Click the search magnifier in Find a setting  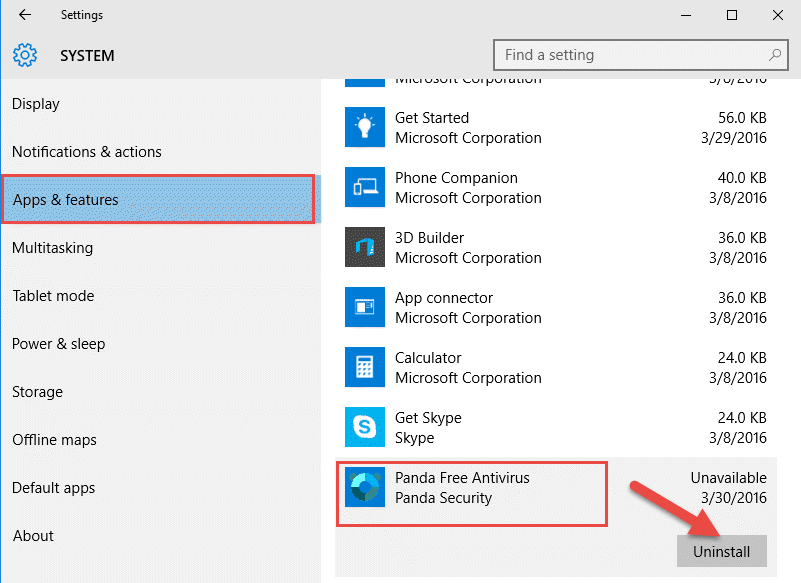775,55
